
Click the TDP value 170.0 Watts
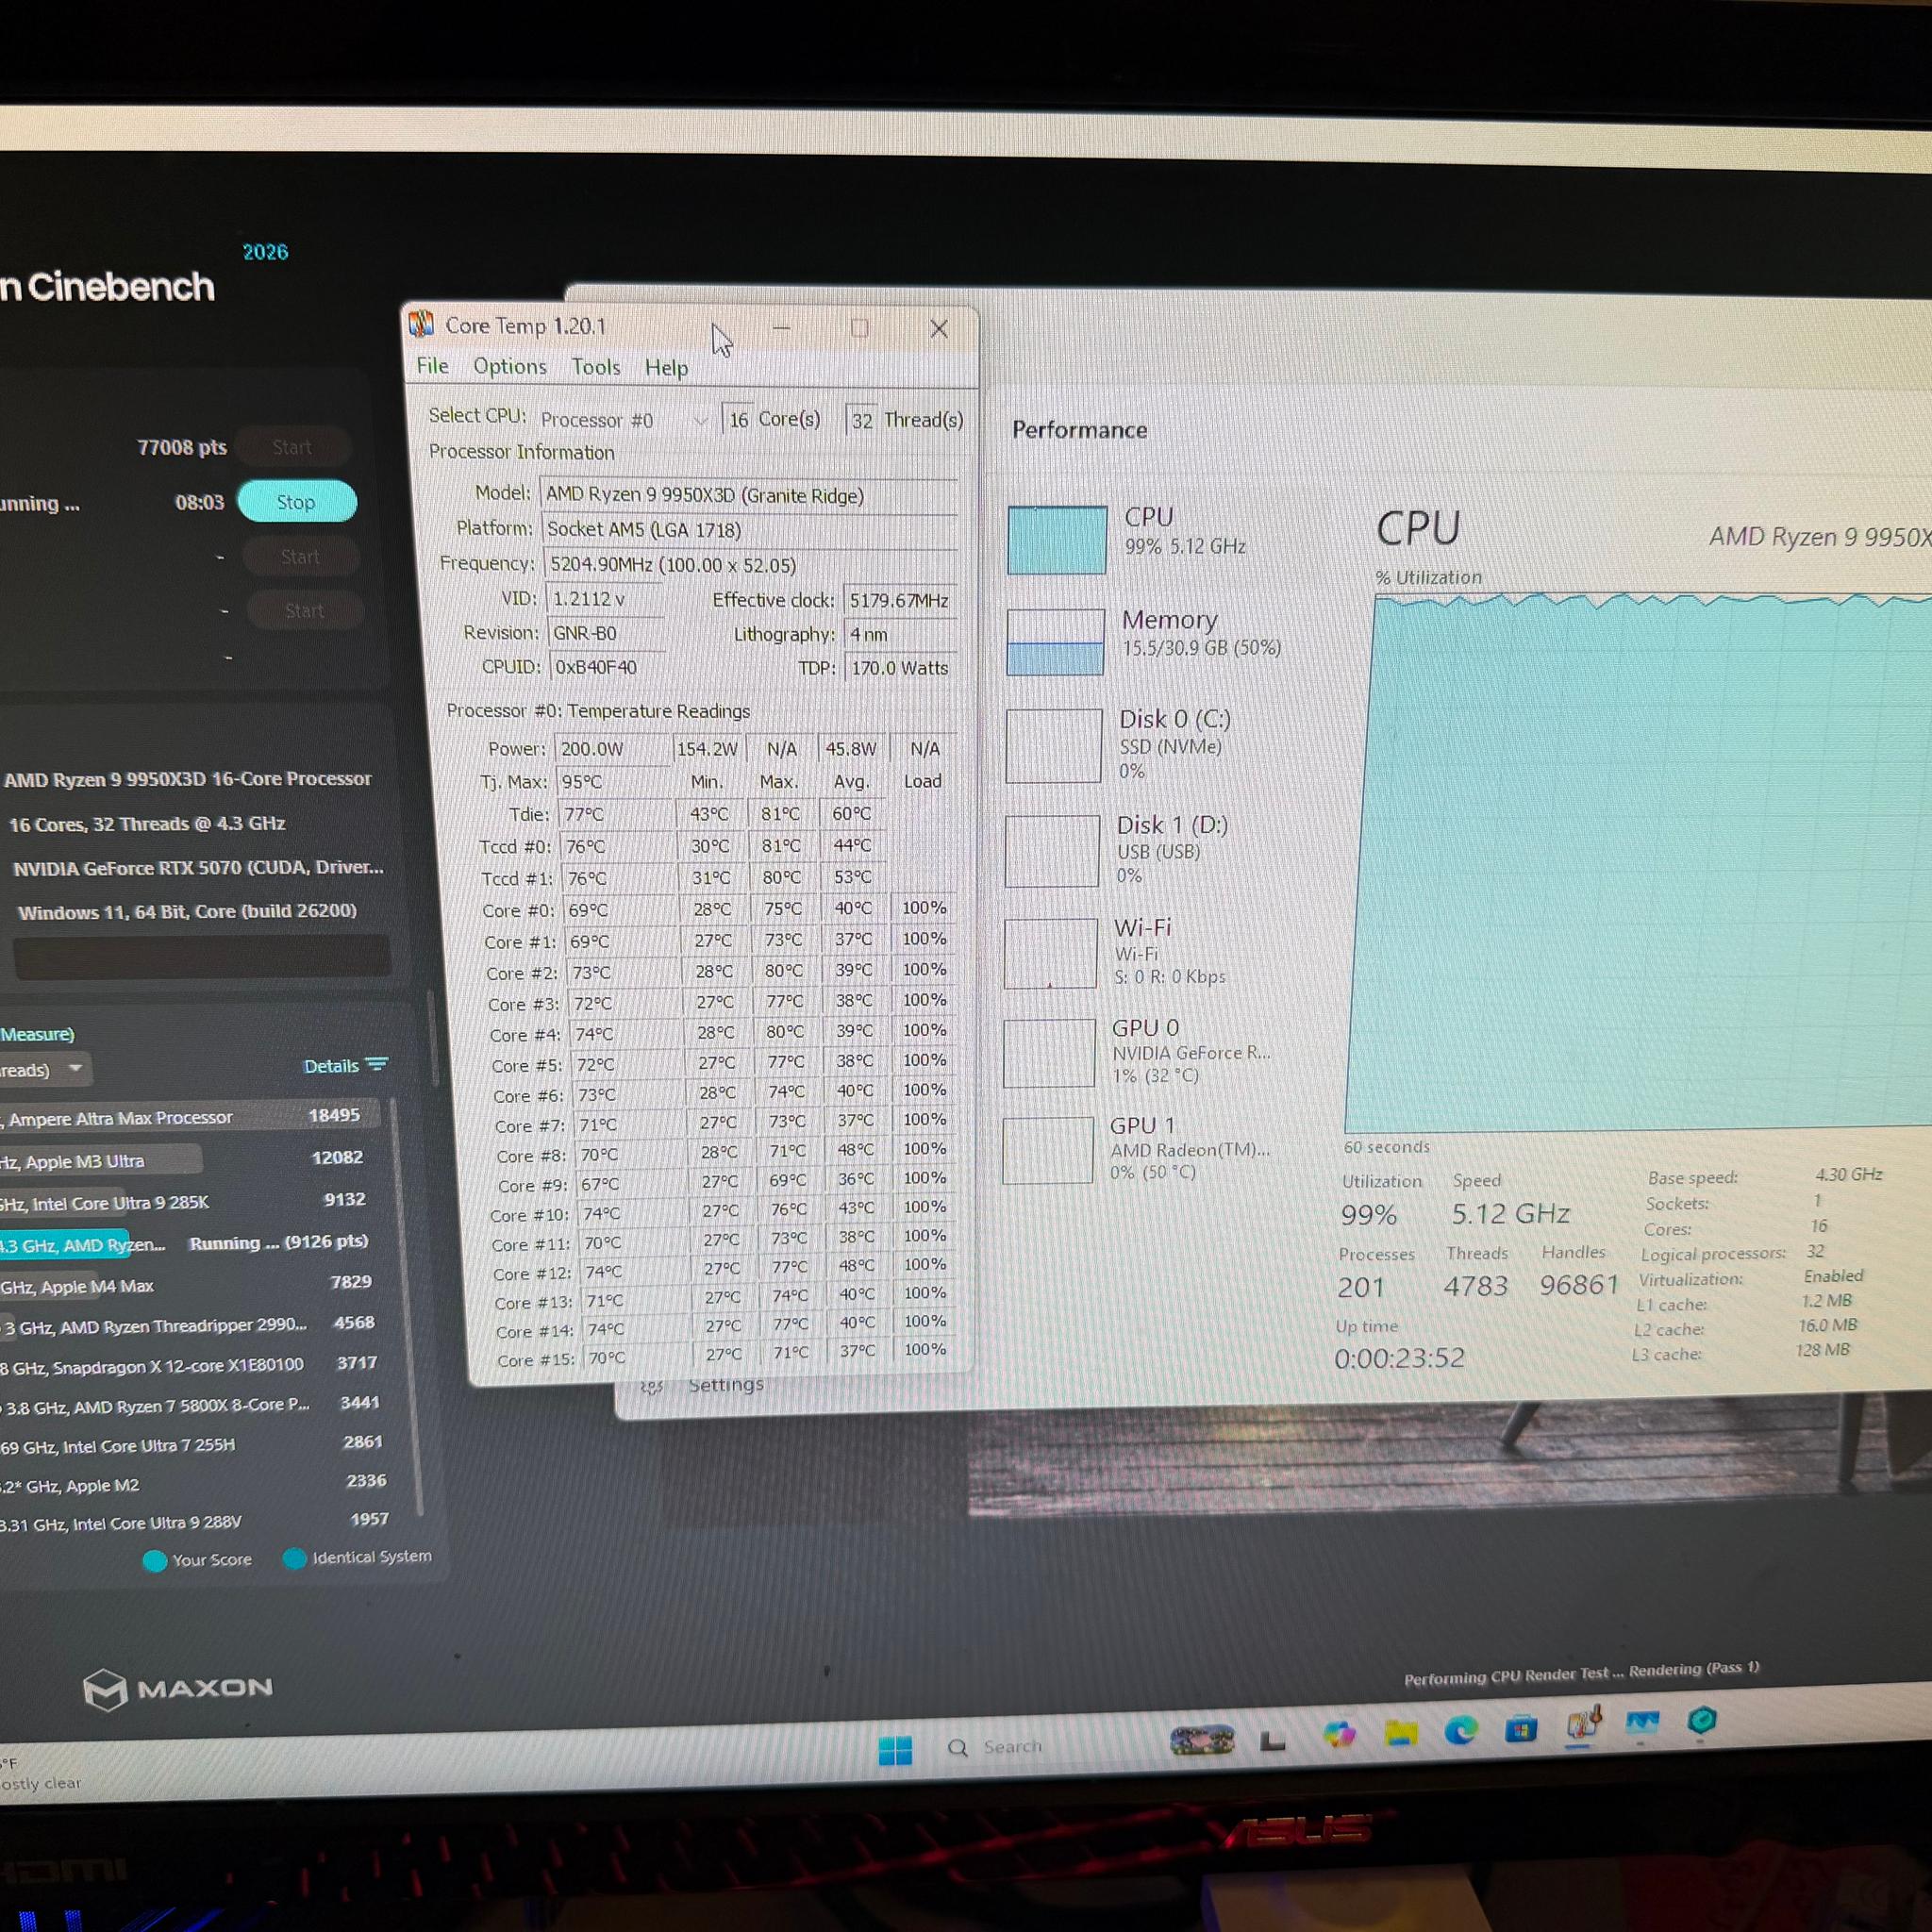pyautogui.click(x=900, y=668)
